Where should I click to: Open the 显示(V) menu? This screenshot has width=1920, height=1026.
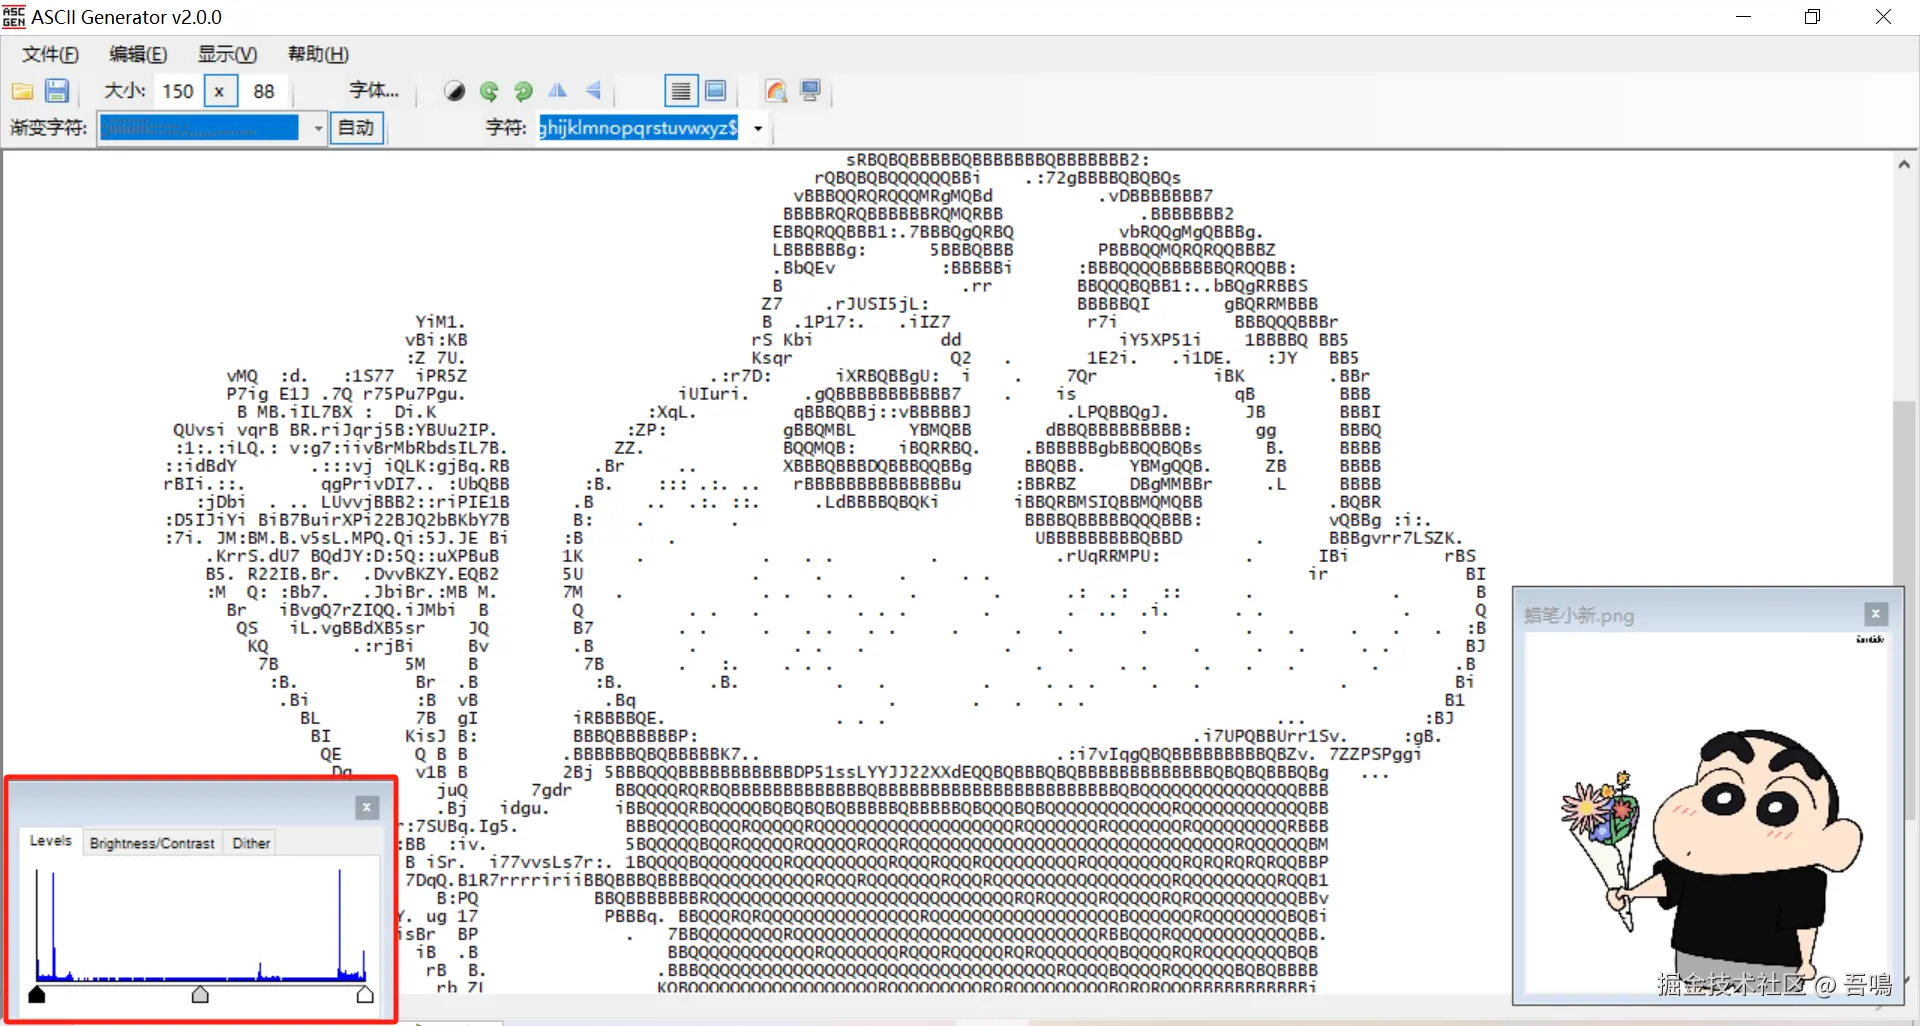(227, 54)
